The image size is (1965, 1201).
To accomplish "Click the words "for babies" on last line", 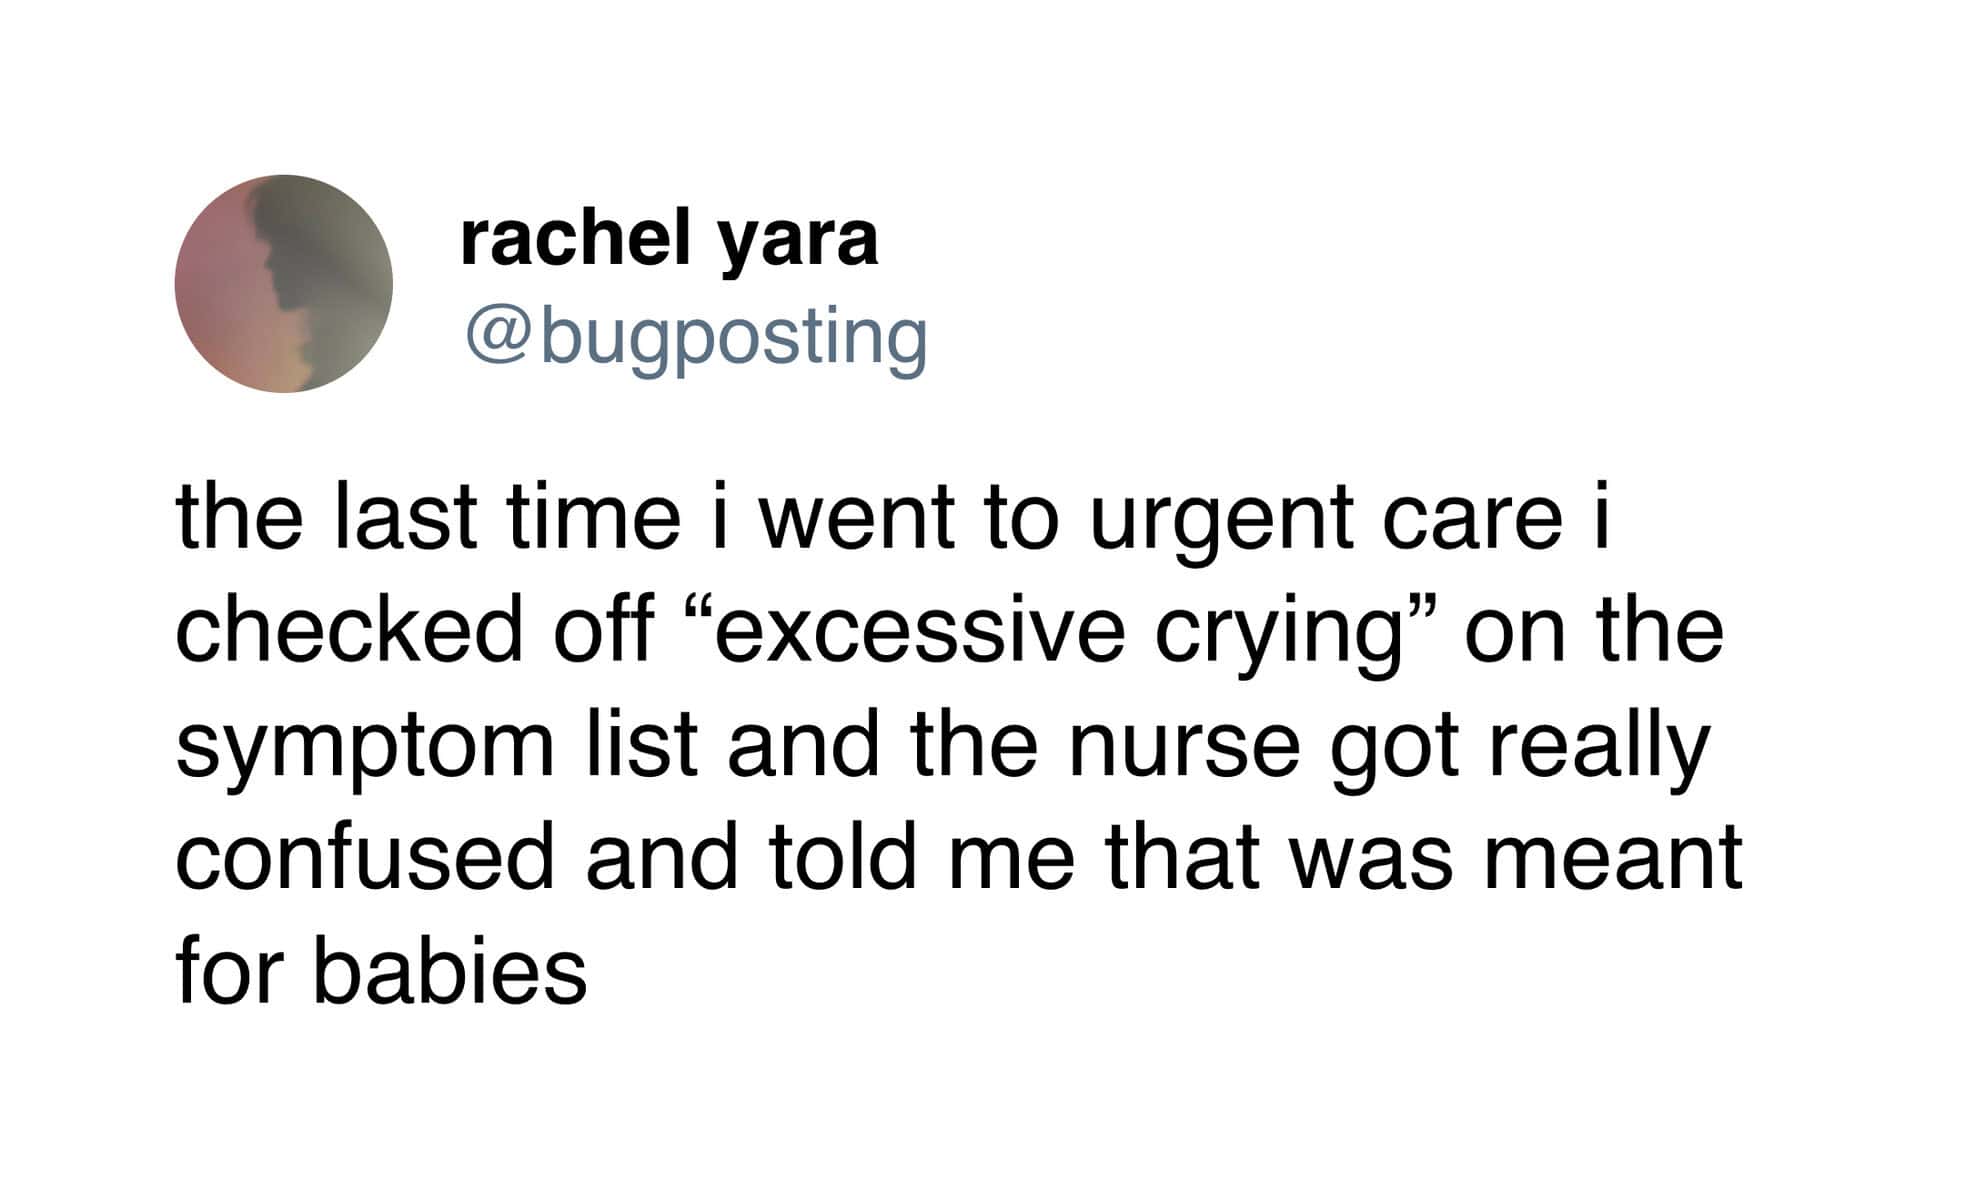I will point(381,971).
